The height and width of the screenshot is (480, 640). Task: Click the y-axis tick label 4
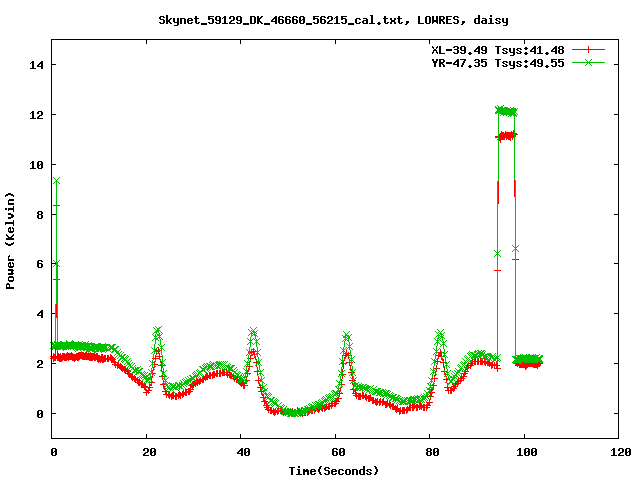40,314
